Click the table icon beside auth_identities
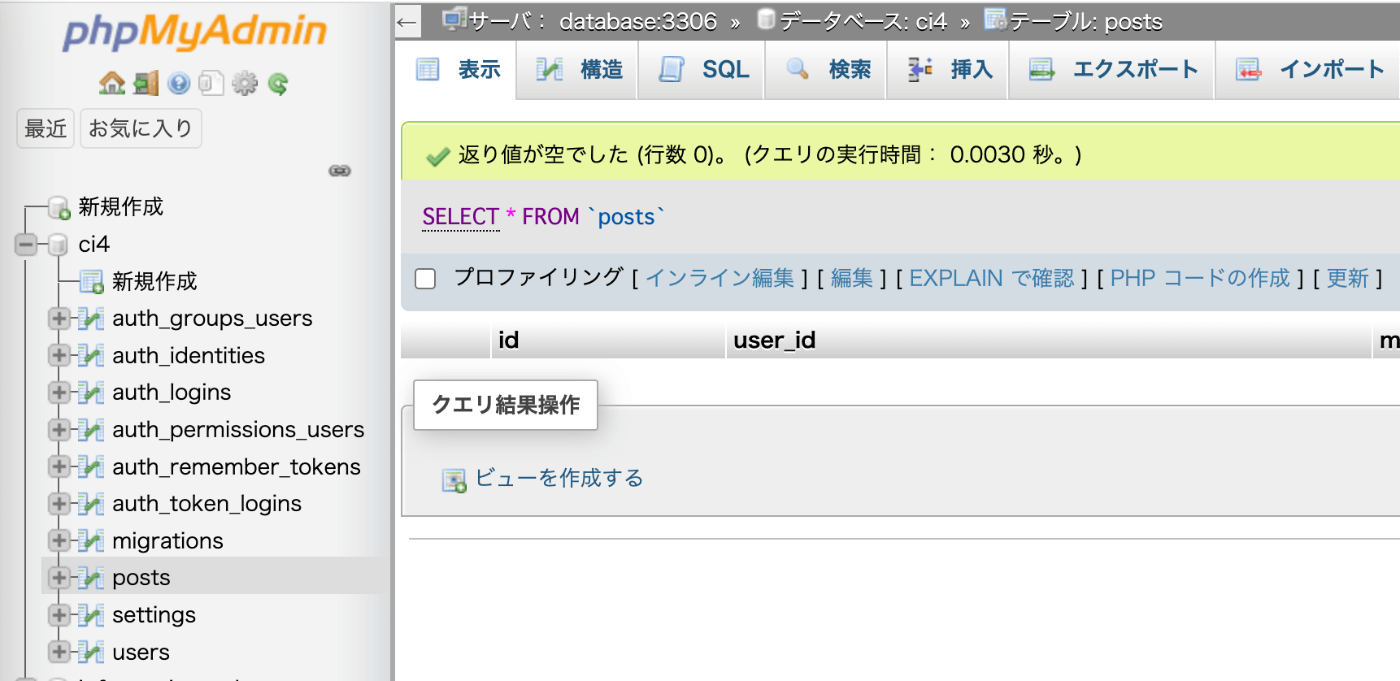Screen dimensions: 1400x681 [x=92, y=356]
